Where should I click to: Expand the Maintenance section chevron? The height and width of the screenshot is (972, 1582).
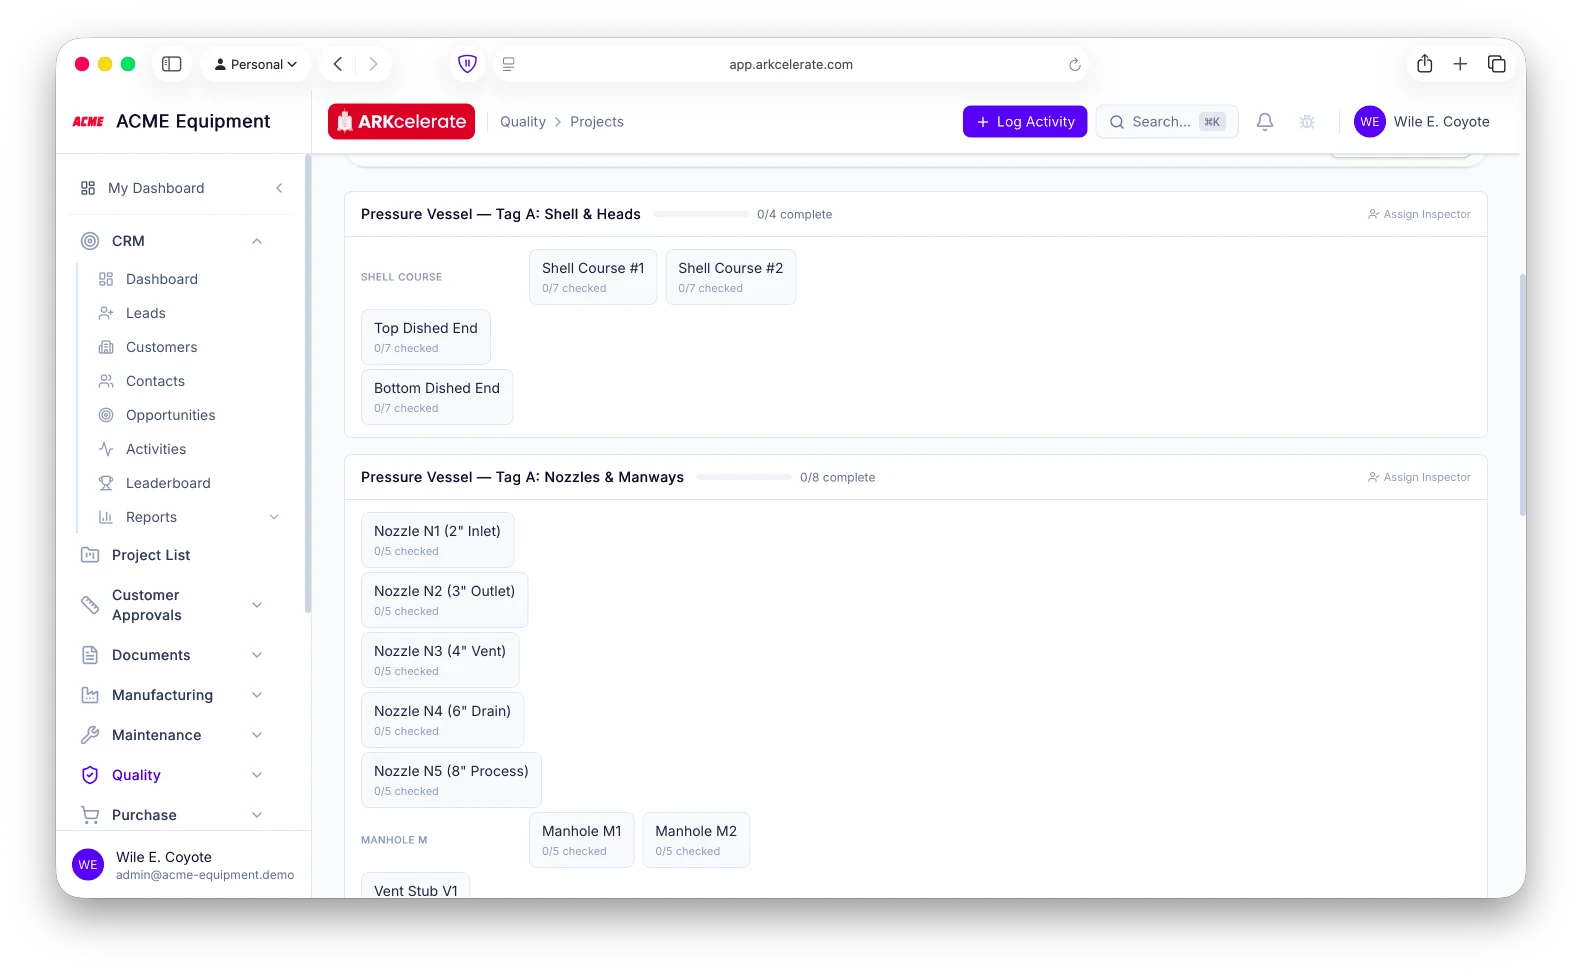[257, 735]
